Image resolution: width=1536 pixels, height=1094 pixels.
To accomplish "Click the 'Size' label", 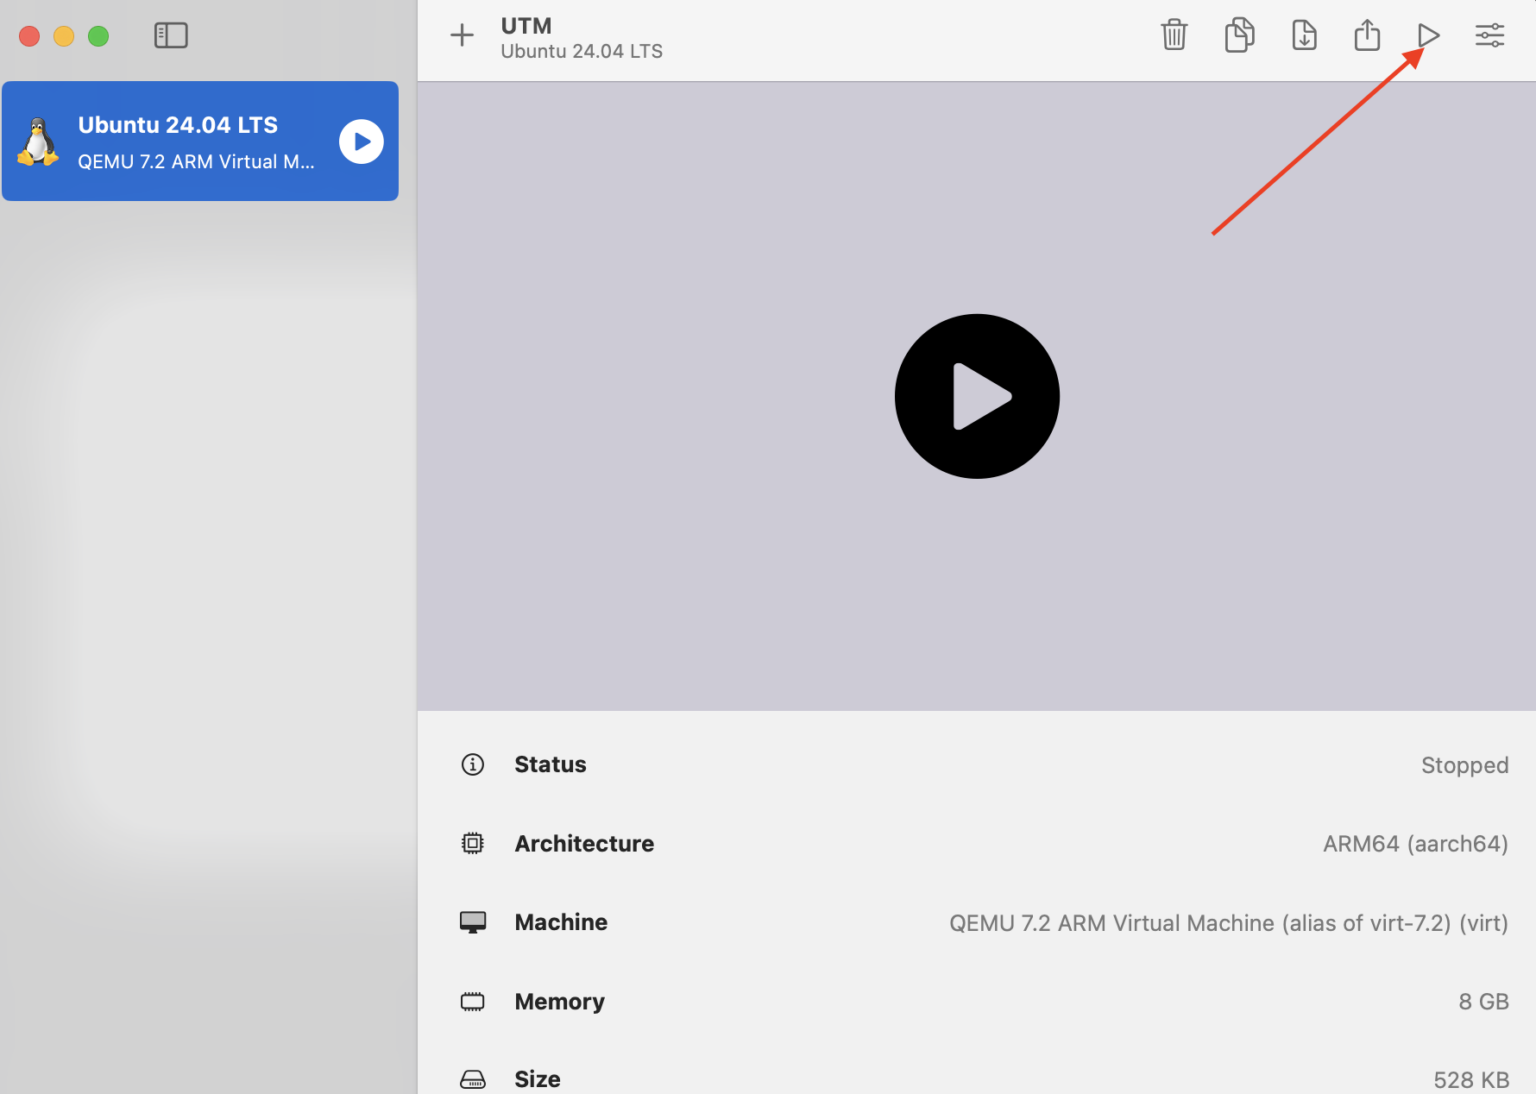I will click(537, 1079).
